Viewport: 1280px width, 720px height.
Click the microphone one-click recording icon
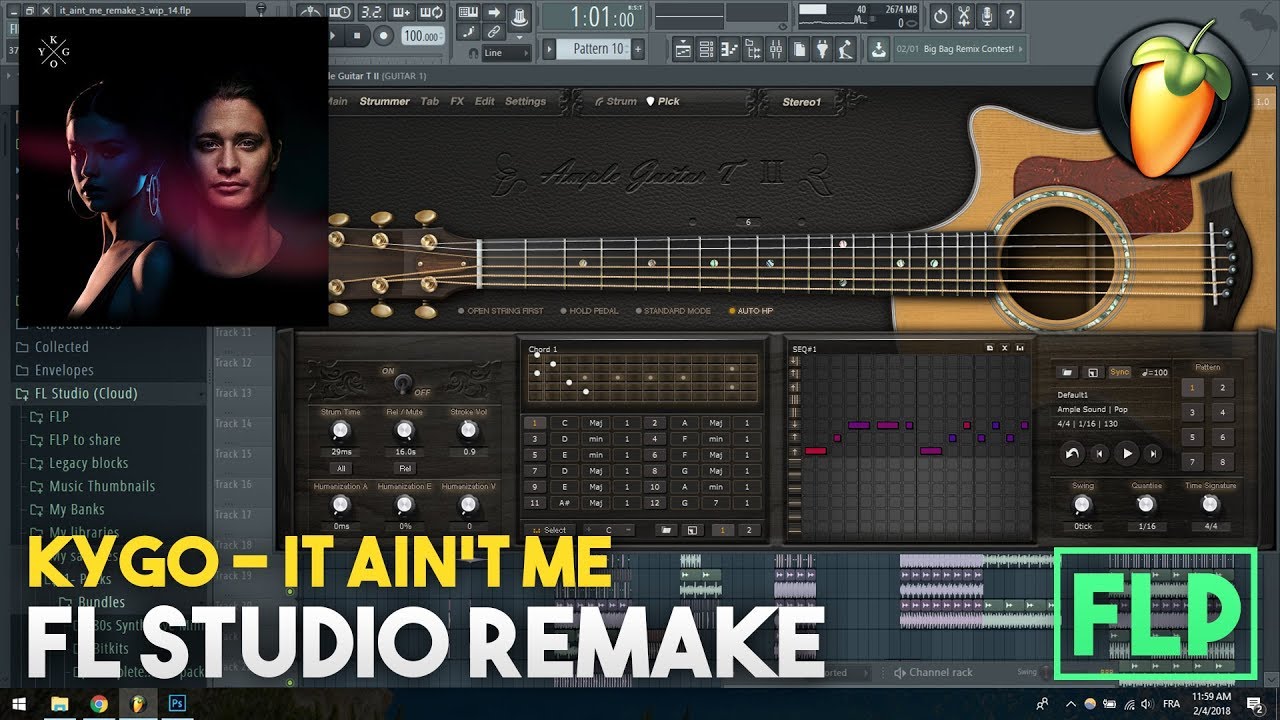point(988,16)
